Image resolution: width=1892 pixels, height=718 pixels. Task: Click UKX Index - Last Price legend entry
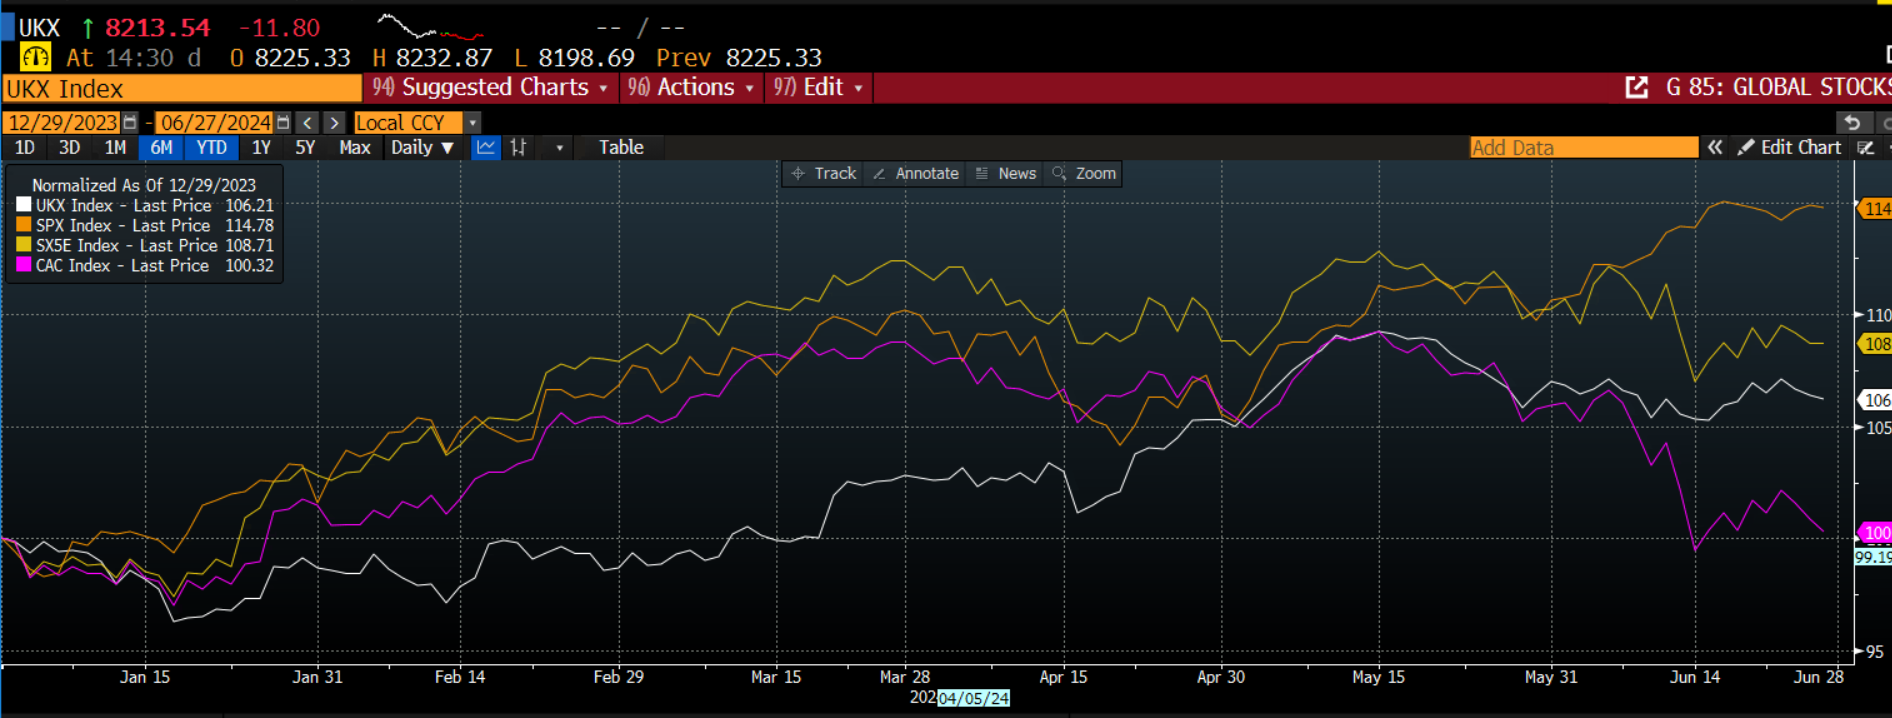pyautogui.click(x=124, y=205)
